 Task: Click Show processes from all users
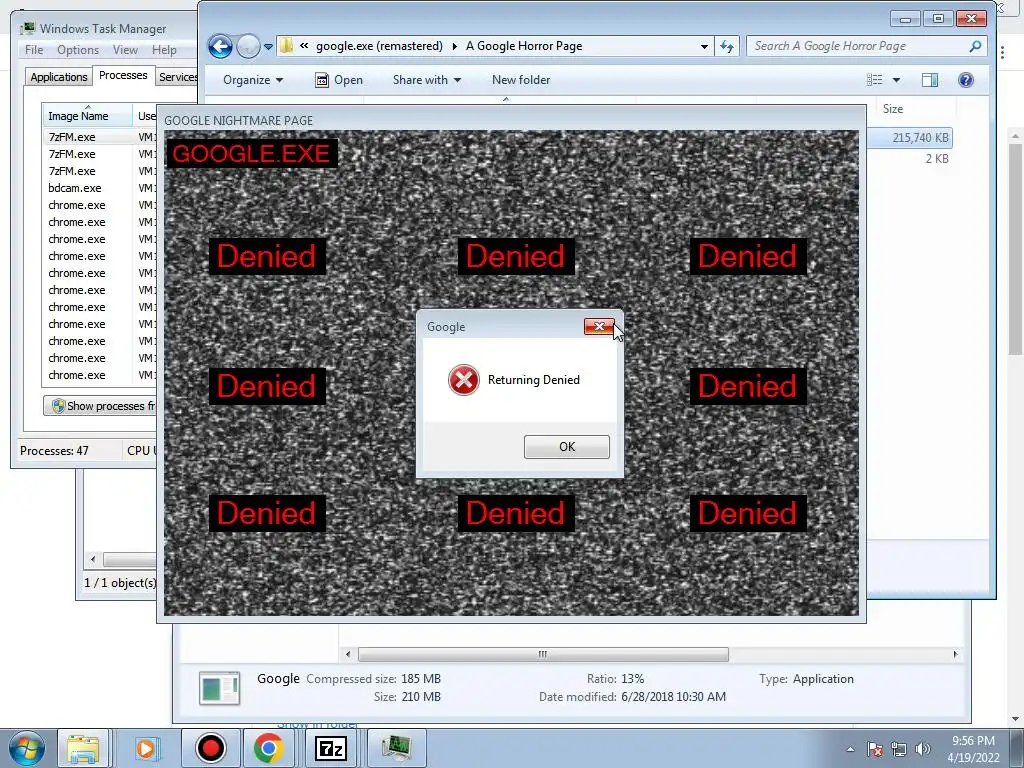[100, 406]
